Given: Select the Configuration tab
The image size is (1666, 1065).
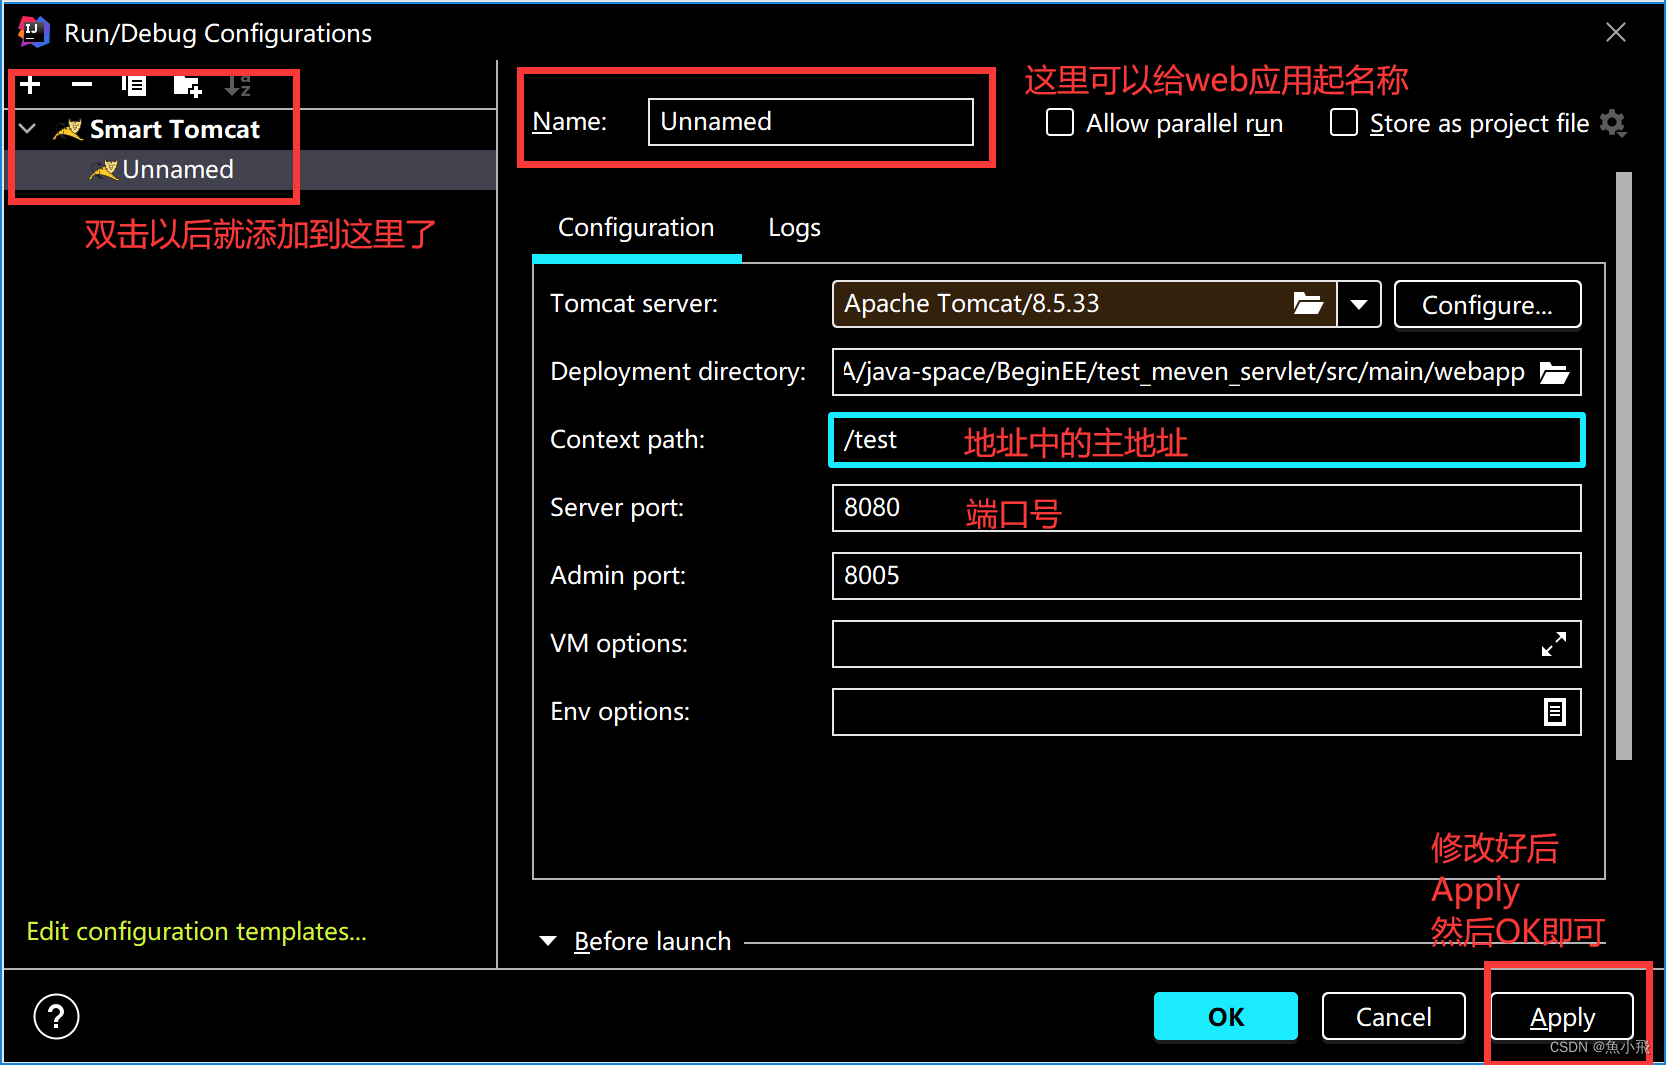Looking at the screenshot, I should click(x=636, y=228).
